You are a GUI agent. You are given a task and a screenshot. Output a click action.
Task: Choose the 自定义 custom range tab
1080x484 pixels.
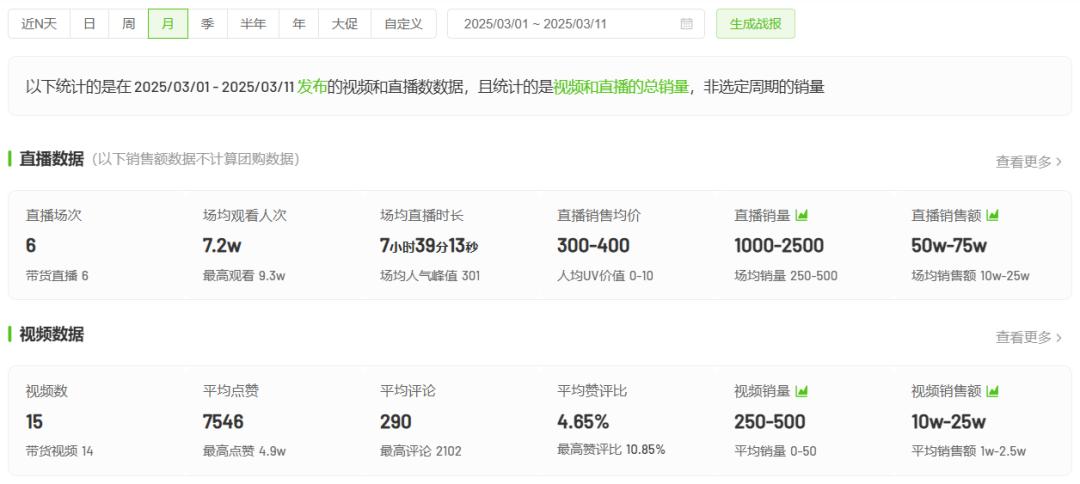click(x=403, y=24)
